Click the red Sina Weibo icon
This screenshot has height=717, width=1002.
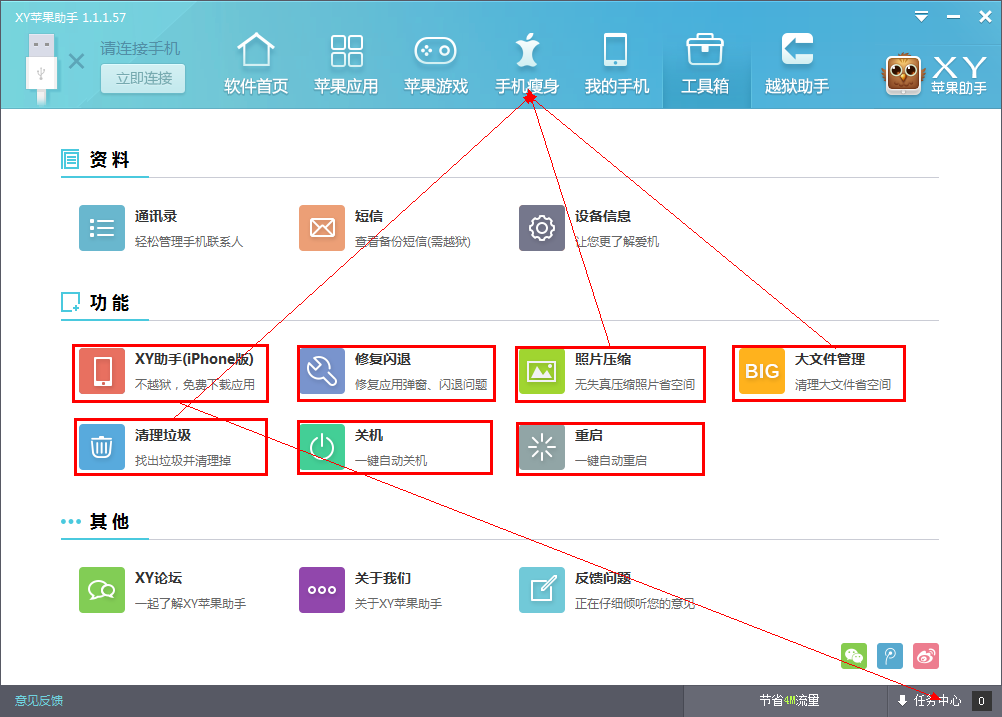[x=926, y=656]
